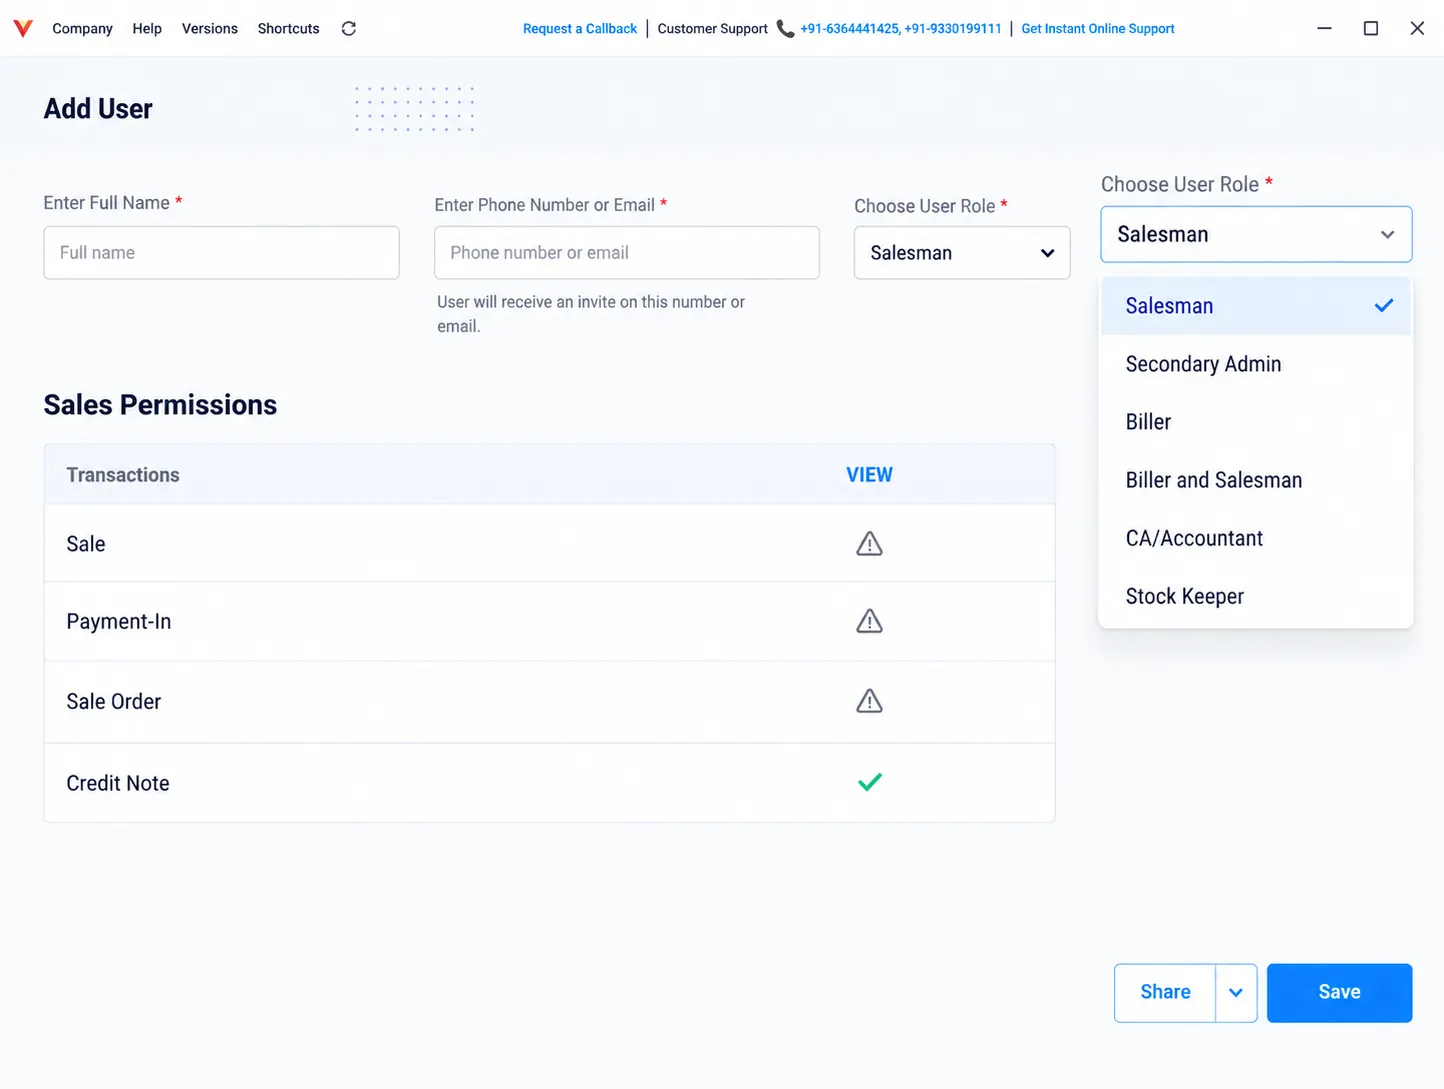Click the warning icon in Sale row
Screen dimensions: 1444x1089
pyautogui.click(x=869, y=544)
